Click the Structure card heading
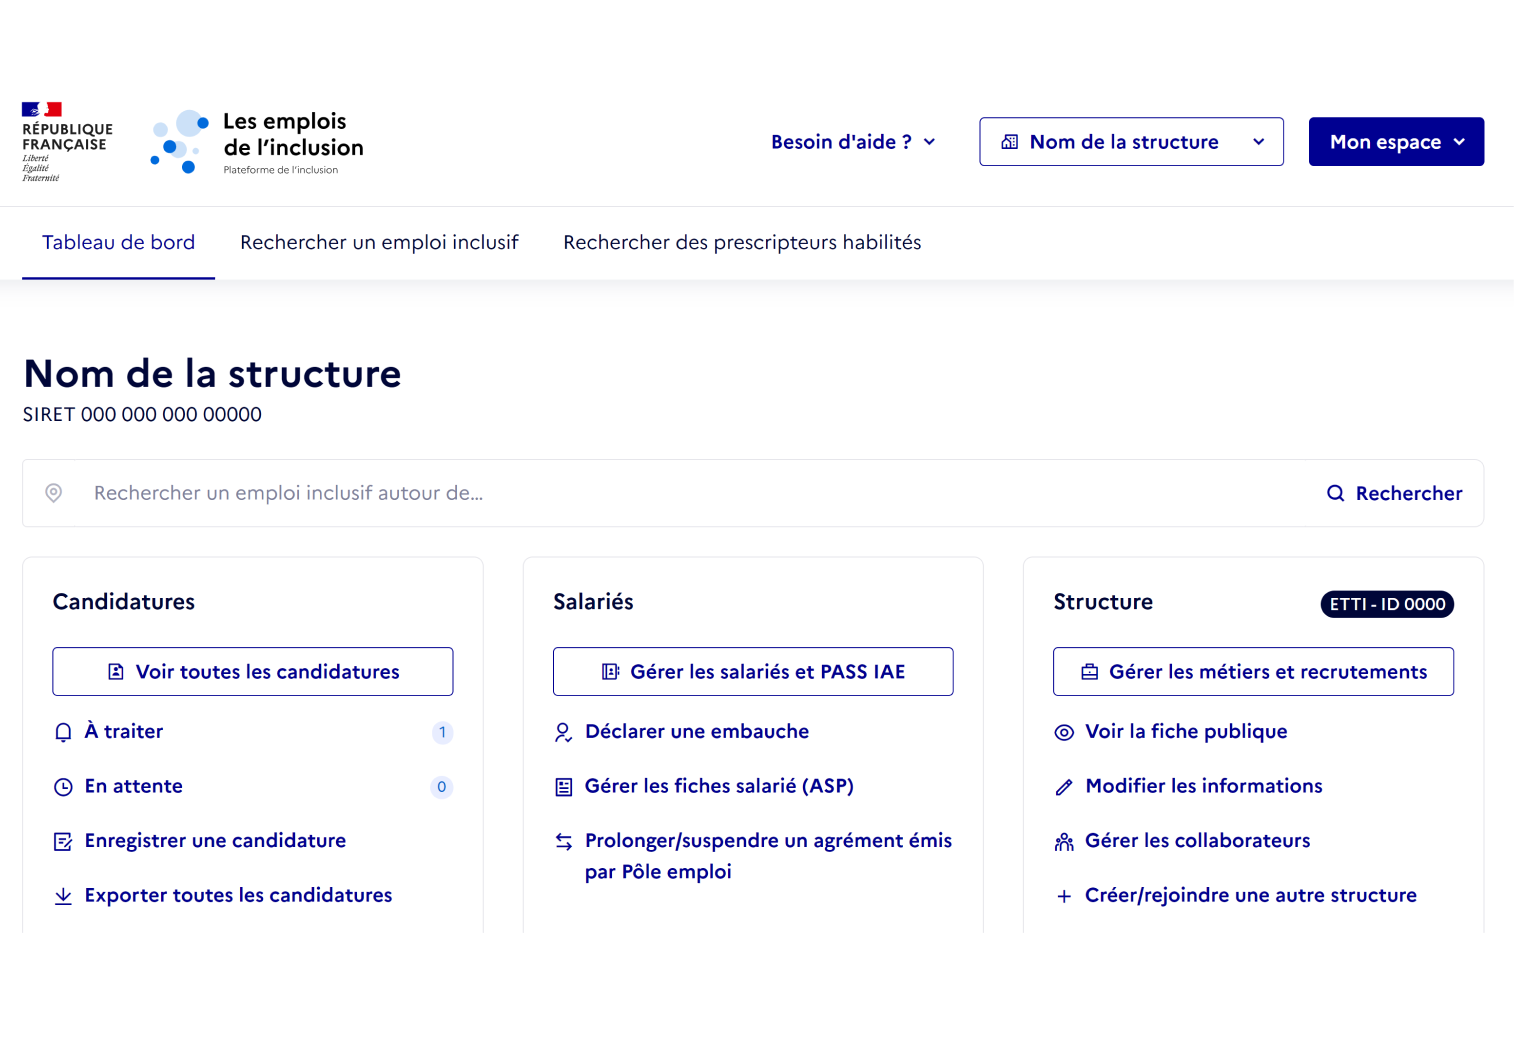Viewport: 1516px width, 1050px height. (1103, 602)
